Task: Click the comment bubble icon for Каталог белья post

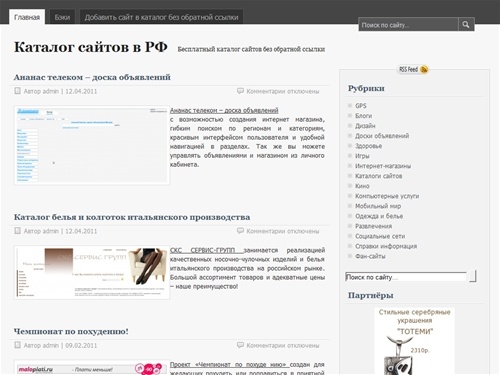Action: coord(240,231)
